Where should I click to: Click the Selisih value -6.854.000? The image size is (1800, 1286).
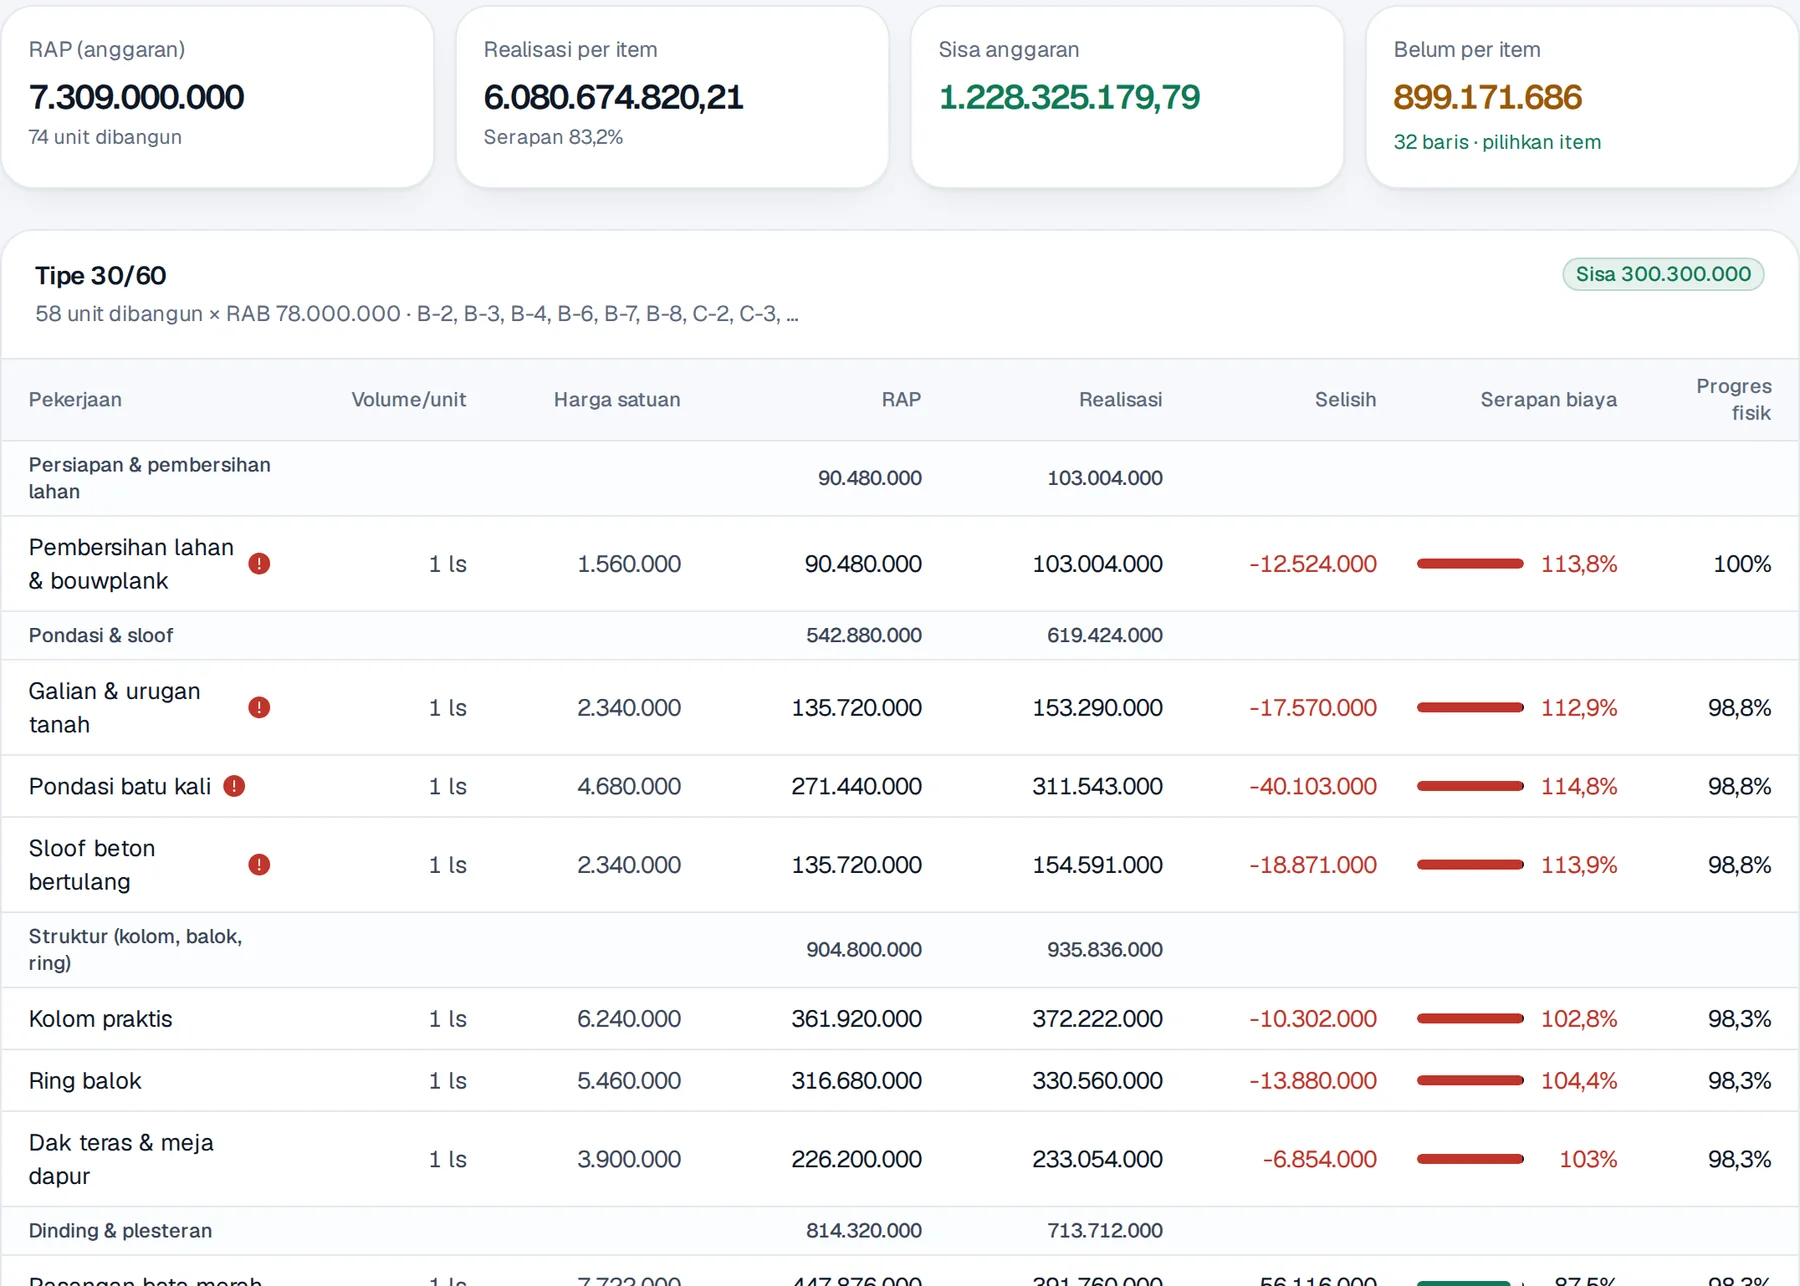(1319, 1159)
